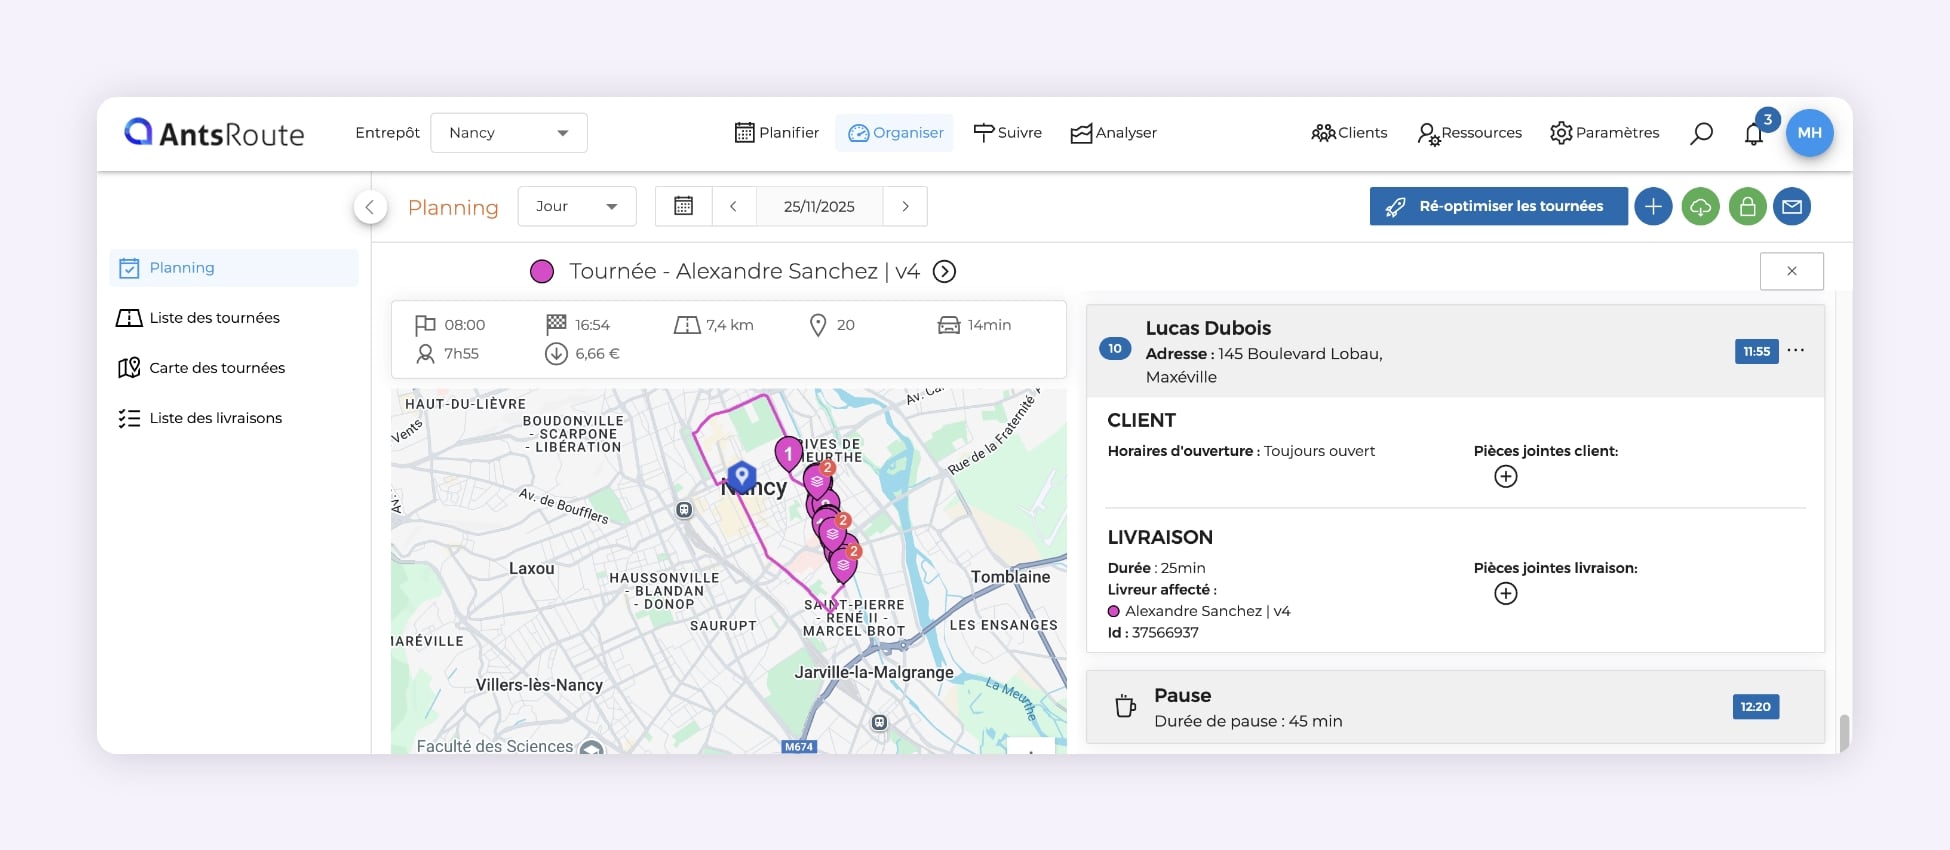Click the green cloud upload button
Image resolution: width=1950 pixels, height=850 pixels.
[x=1700, y=207]
